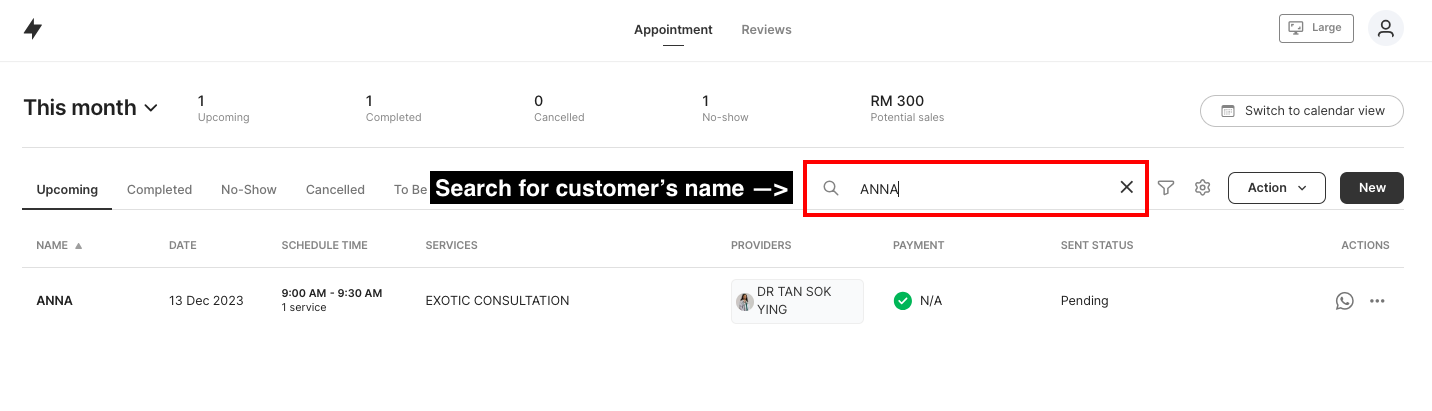
Task: Click the green payment check icon
Action: [x=902, y=300]
